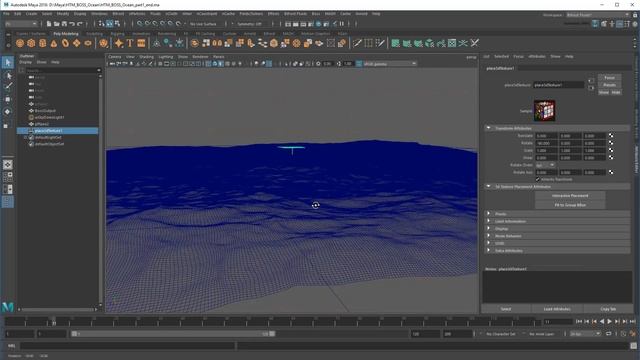
Task: Click the single perspective layout icon
Action: [8, 165]
